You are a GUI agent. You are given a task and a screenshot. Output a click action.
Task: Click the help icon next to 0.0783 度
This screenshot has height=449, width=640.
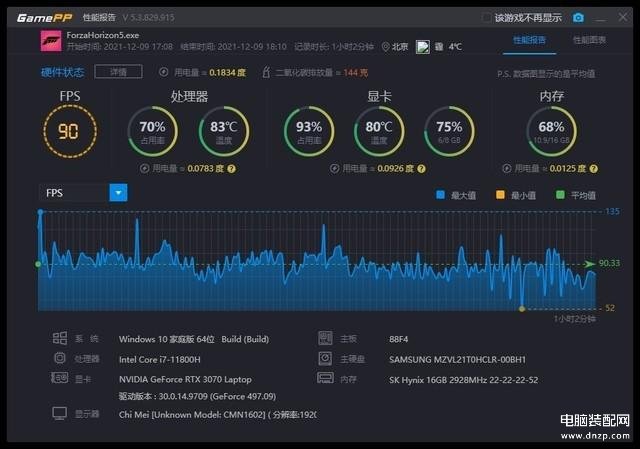pos(231,169)
